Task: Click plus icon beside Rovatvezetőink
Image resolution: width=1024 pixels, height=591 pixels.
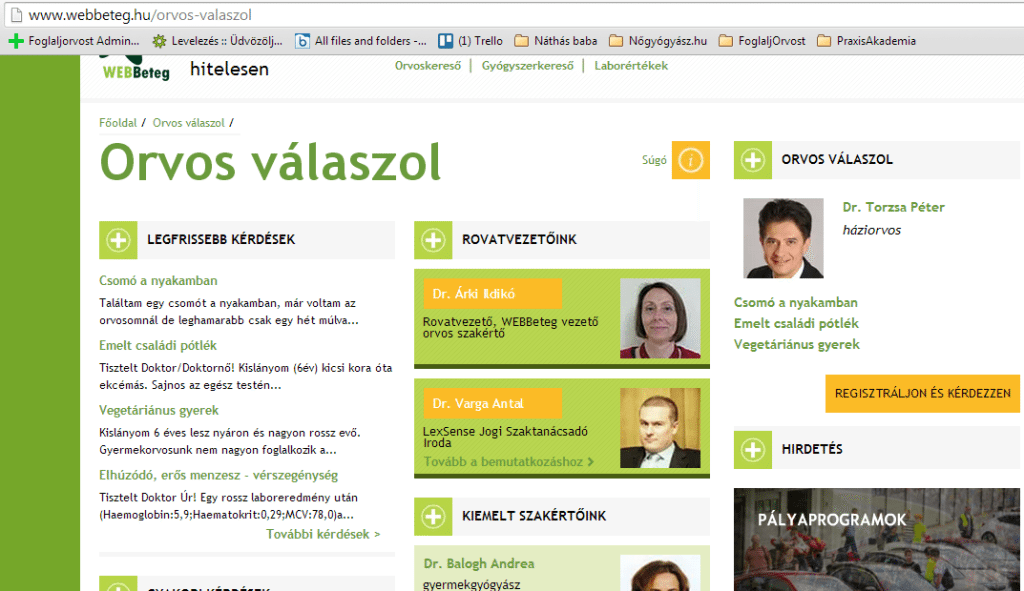Action: (x=433, y=240)
